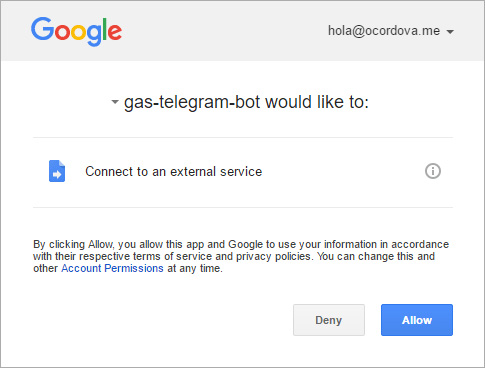Click the letter G of the Google logo
The height and width of the screenshot is (368, 485).
pos(43,29)
